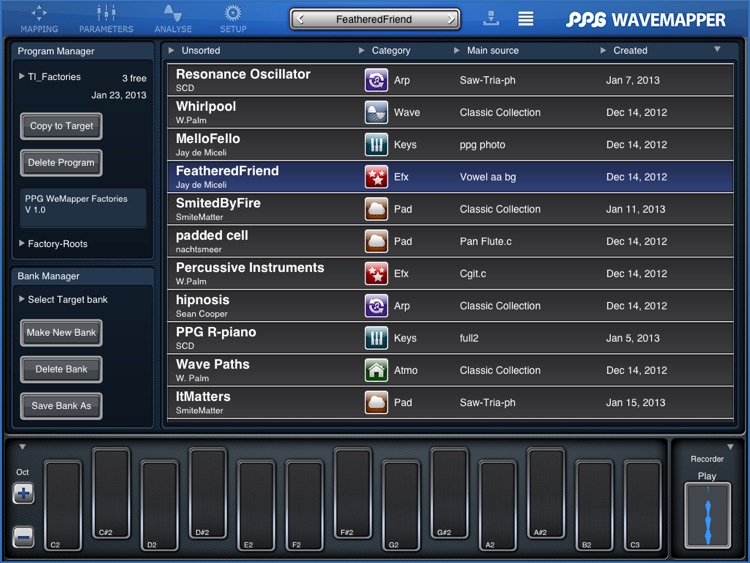Open the Recorder panel dropdown arrow
This screenshot has width=750, height=563.
[x=730, y=447]
